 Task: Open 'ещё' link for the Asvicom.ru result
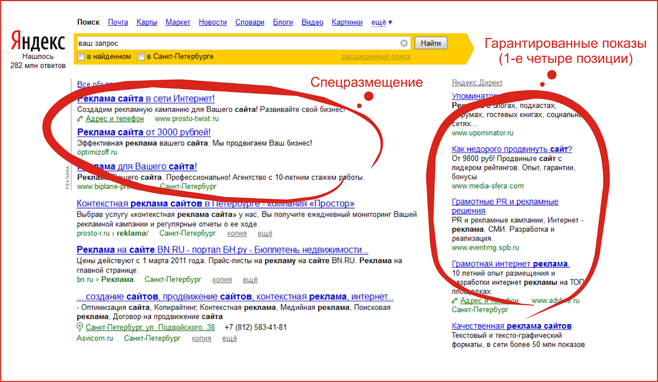tap(230, 338)
